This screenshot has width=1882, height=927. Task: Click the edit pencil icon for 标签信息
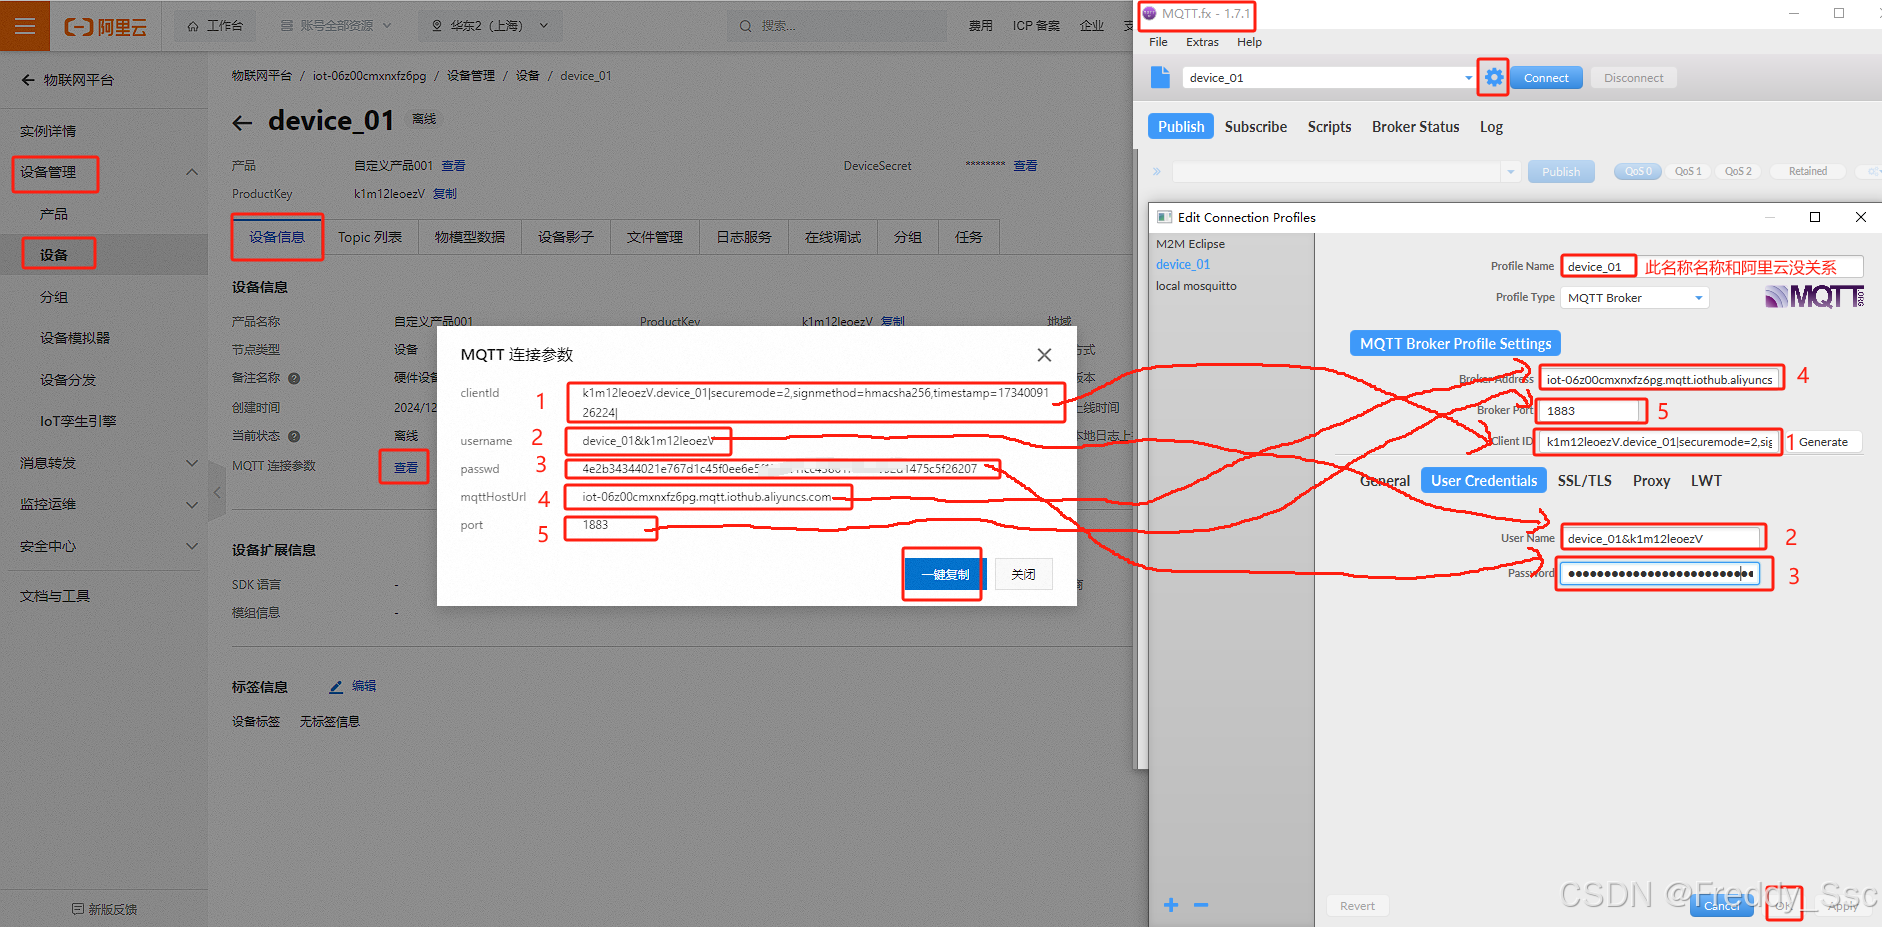(x=336, y=687)
